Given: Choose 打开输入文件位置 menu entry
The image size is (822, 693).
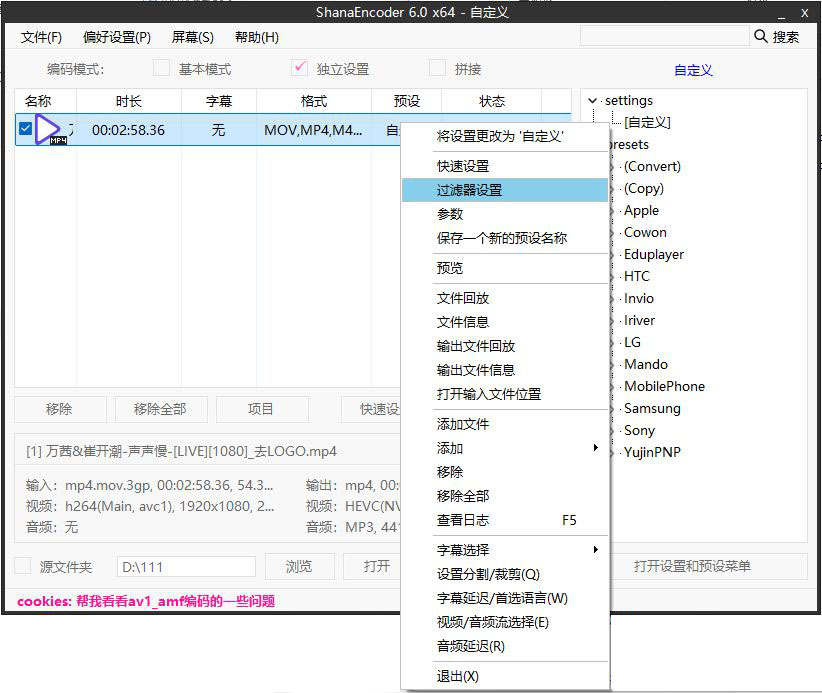Looking at the screenshot, I should tap(505, 394).
